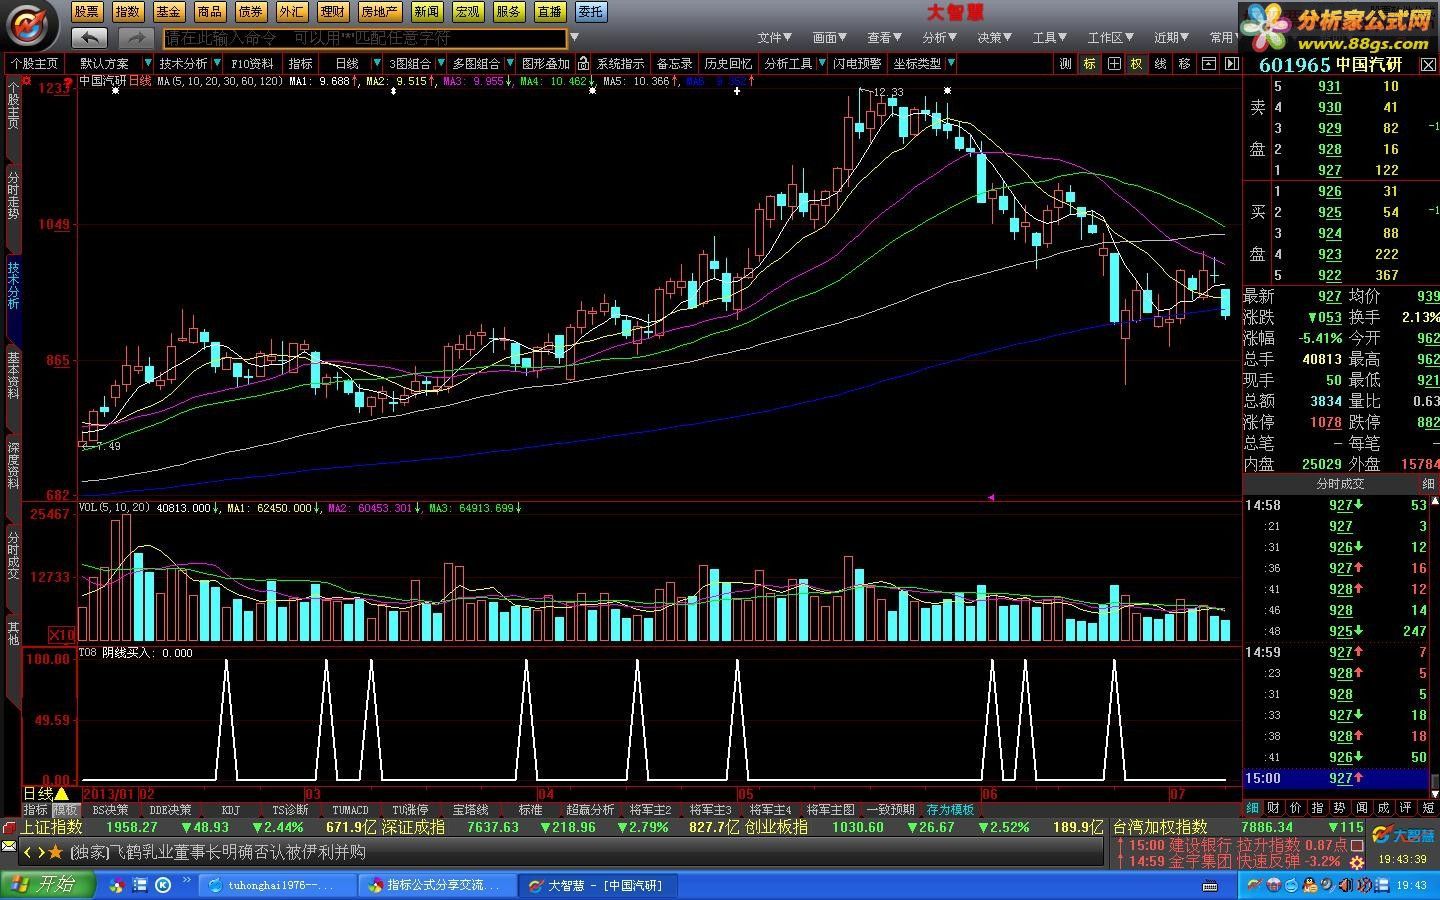The width and height of the screenshot is (1440, 900).
Task: Select the 势 tab in right panel
Action: [x=1339, y=807]
